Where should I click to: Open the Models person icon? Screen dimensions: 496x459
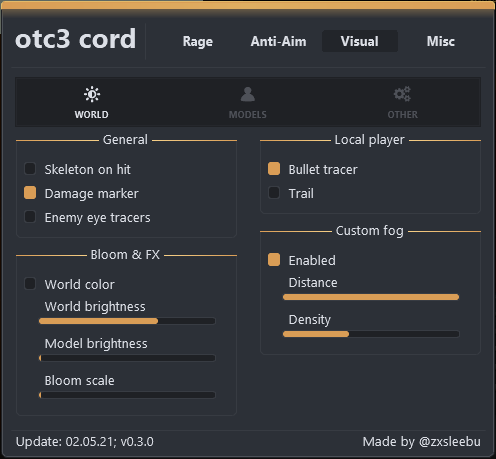(x=248, y=94)
